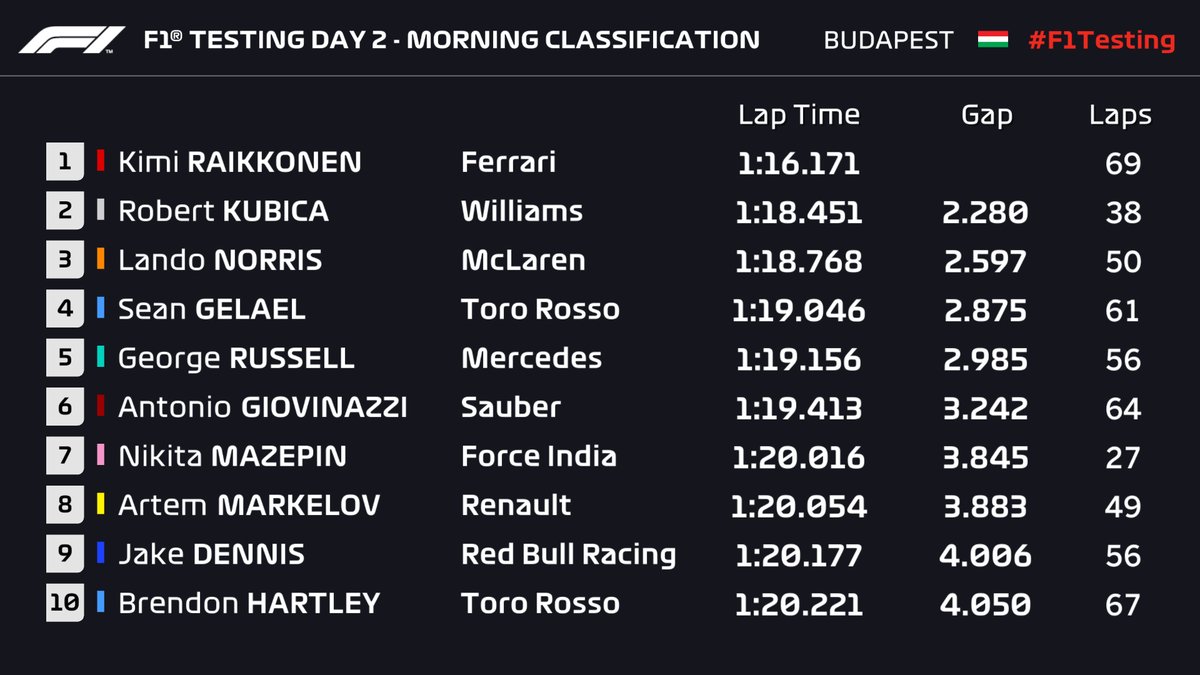Click the Gap column header
Image resolution: width=1200 pixels, height=675 pixels.
click(986, 116)
